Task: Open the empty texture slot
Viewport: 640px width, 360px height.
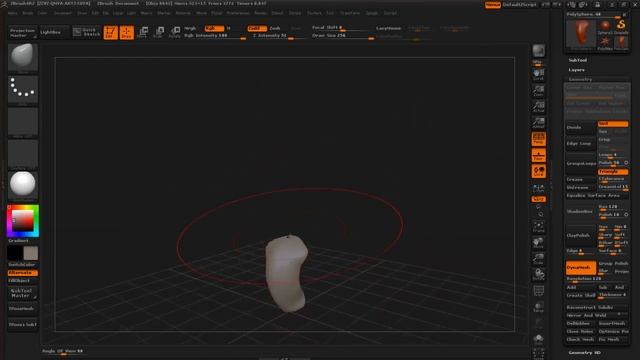Action: [x=23, y=153]
